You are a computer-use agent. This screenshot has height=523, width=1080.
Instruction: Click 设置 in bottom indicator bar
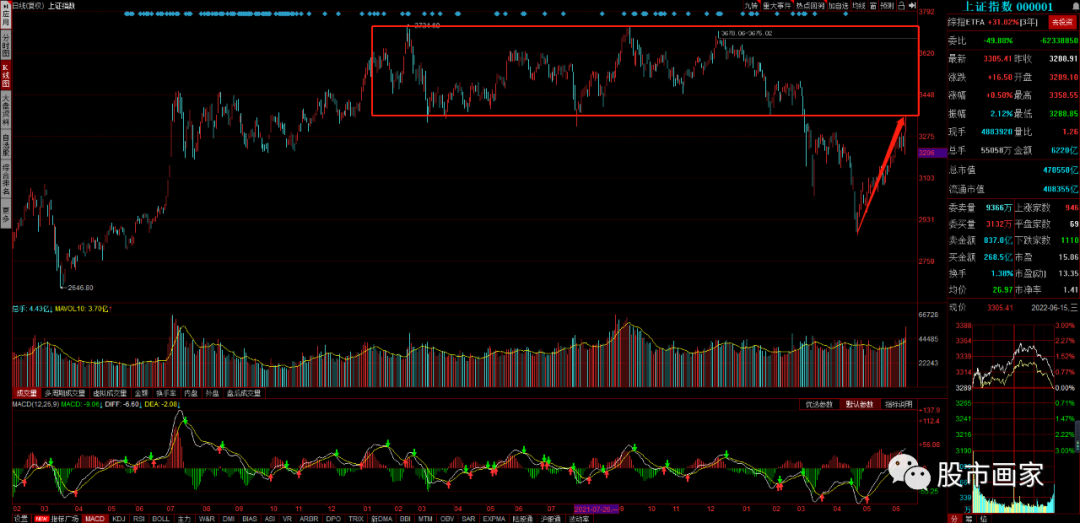click(x=21, y=518)
